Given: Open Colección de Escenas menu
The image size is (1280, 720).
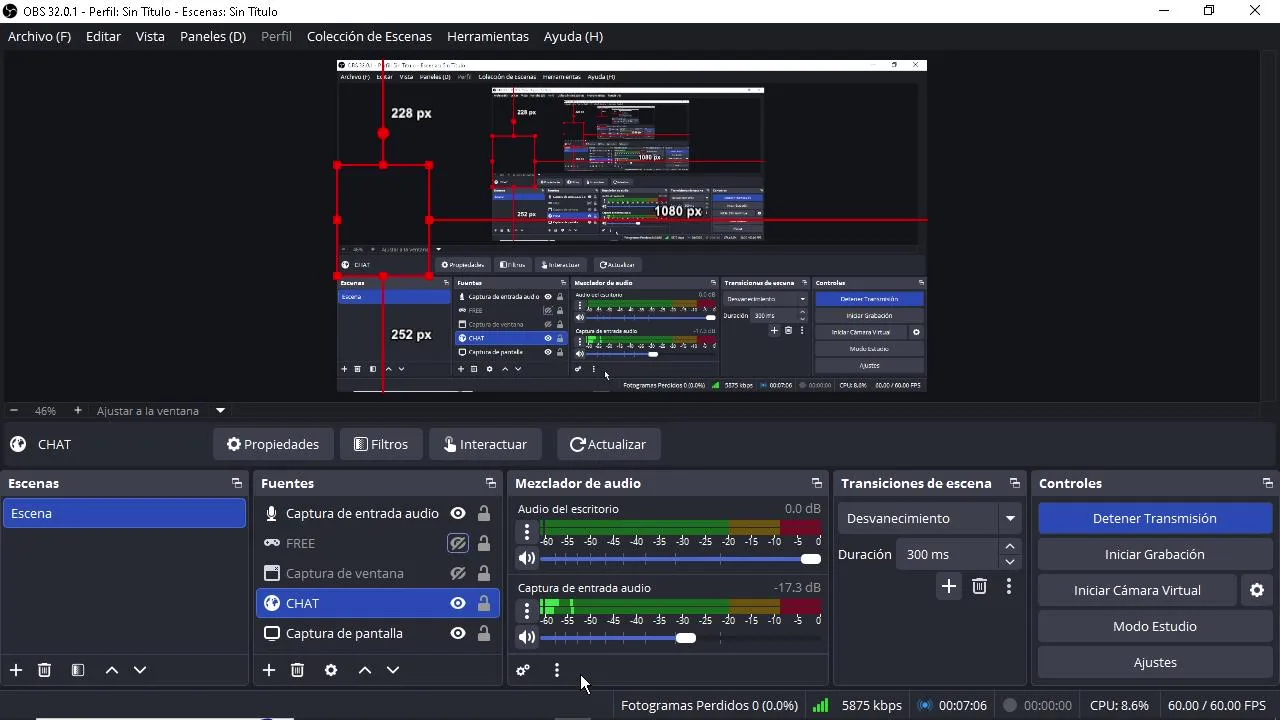Looking at the screenshot, I should click(369, 36).
